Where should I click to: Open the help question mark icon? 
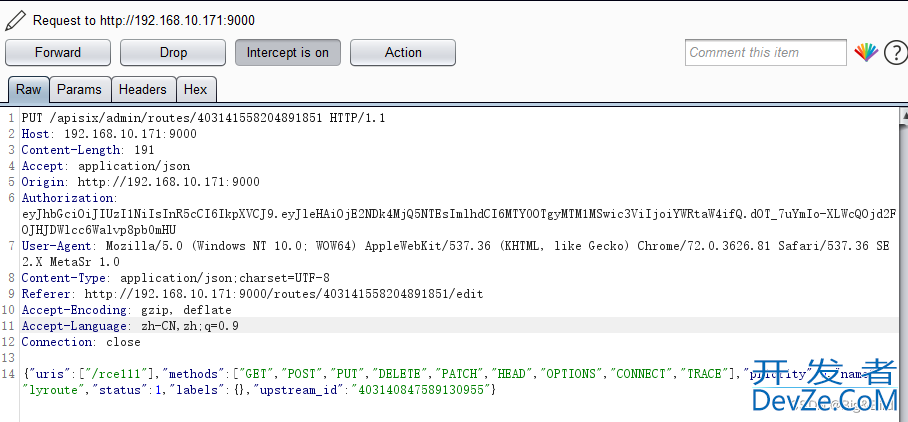tap(896, 53)
